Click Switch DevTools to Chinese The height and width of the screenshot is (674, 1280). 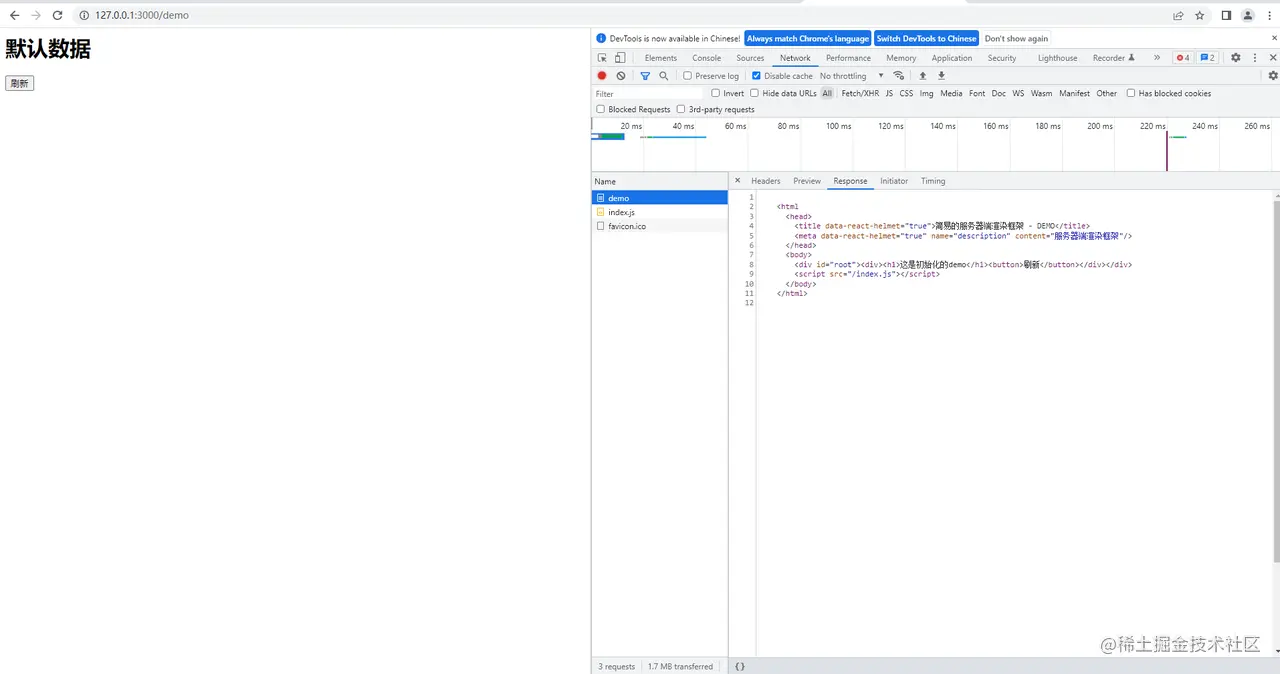[x=926, y=38]
